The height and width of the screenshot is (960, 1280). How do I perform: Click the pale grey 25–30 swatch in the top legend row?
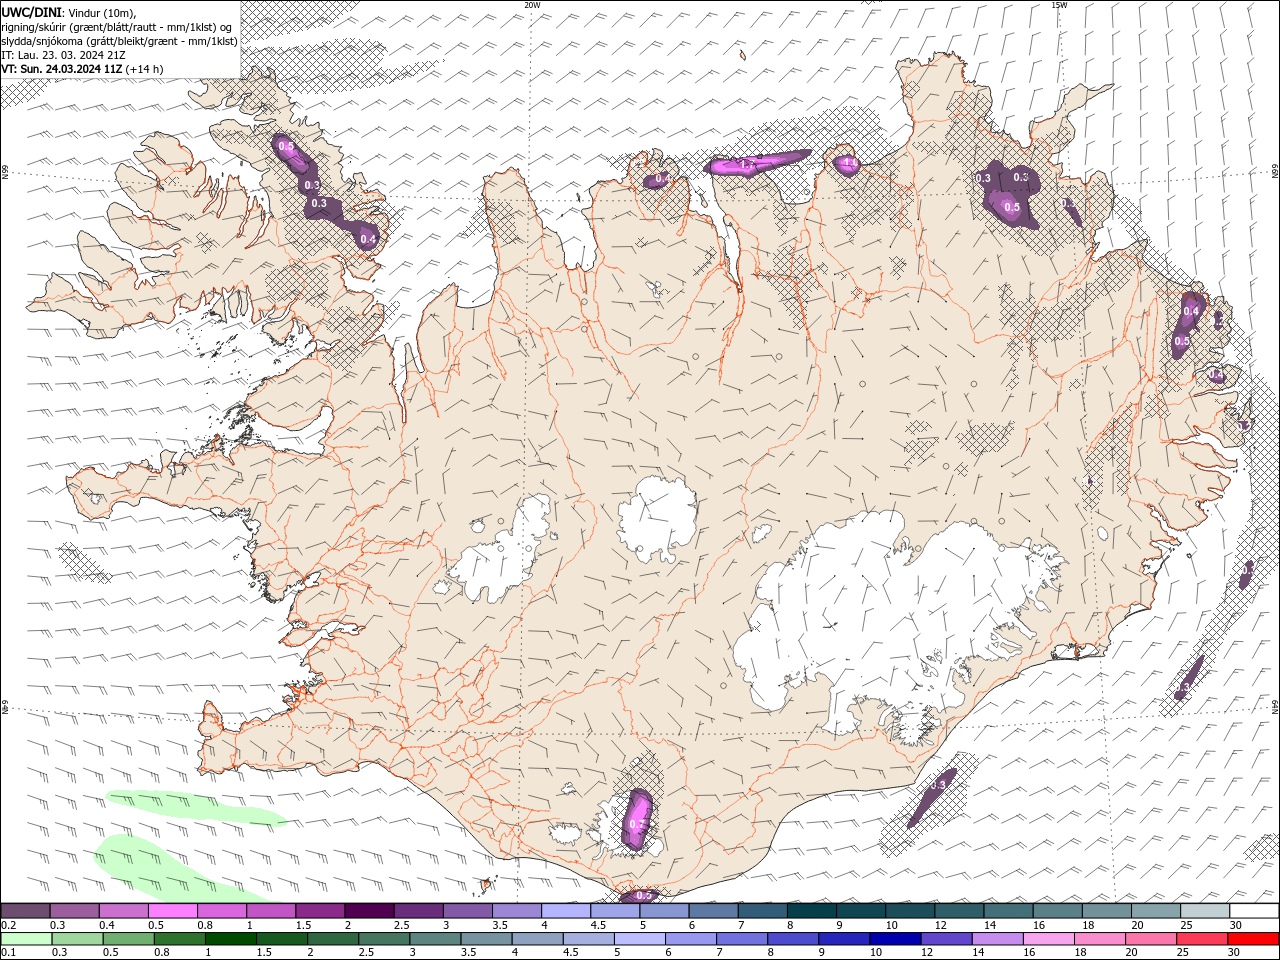[1205, 911]
